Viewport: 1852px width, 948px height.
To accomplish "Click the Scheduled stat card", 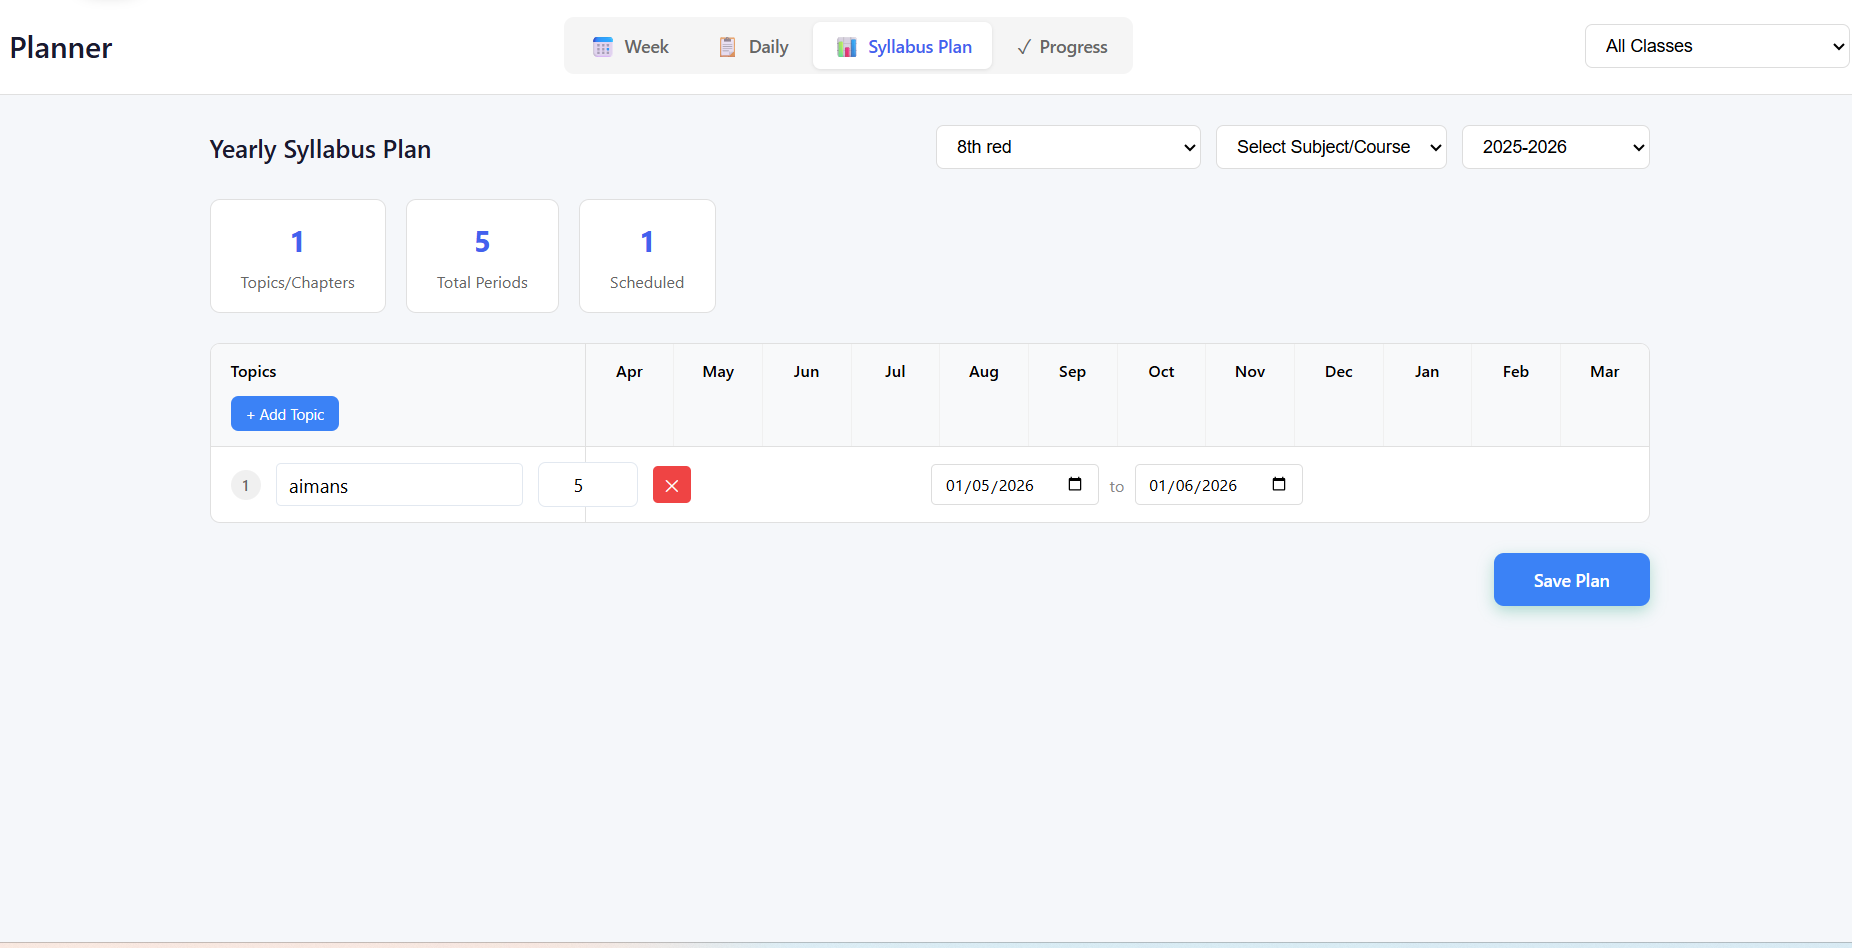I will tap(647, 256).
